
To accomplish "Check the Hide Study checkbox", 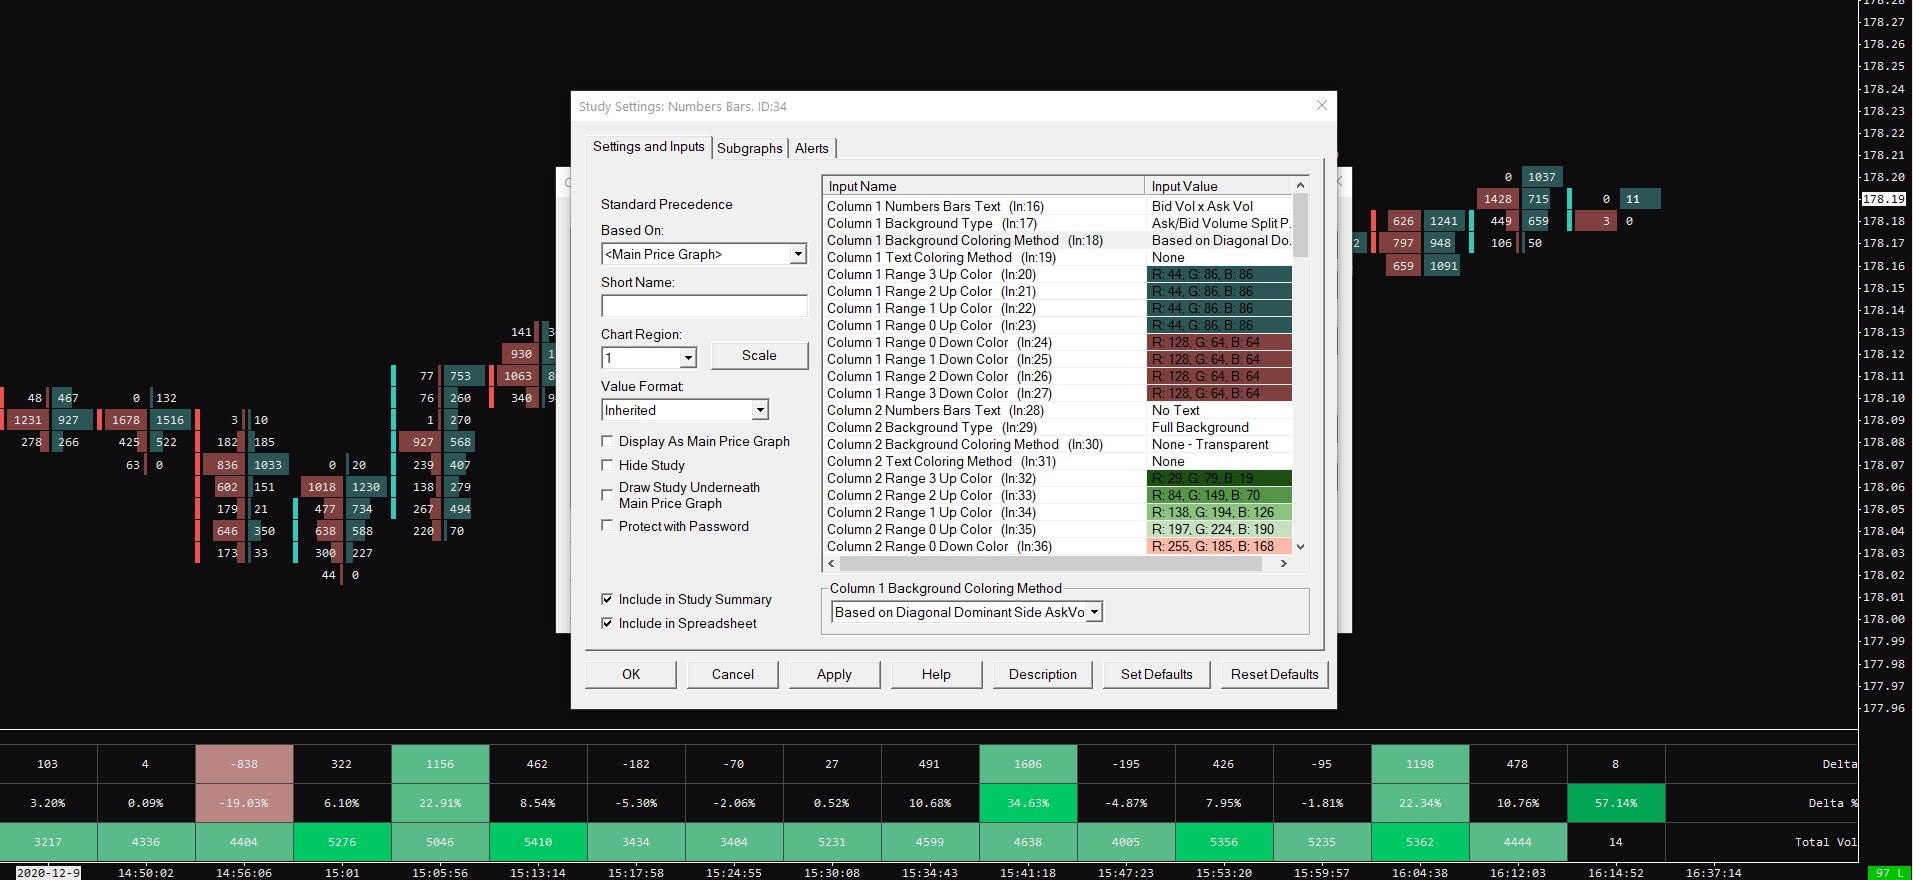I will 607,465.
